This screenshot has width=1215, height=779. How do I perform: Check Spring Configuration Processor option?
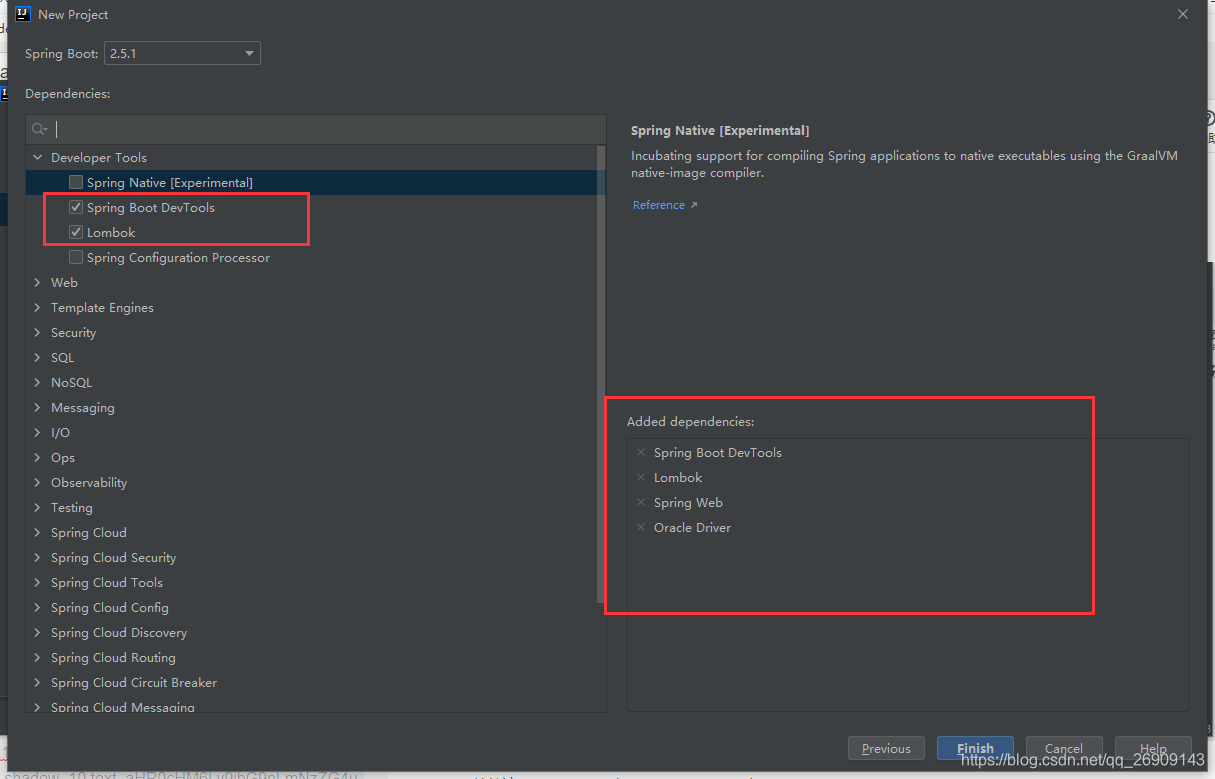tap(76, 257)
